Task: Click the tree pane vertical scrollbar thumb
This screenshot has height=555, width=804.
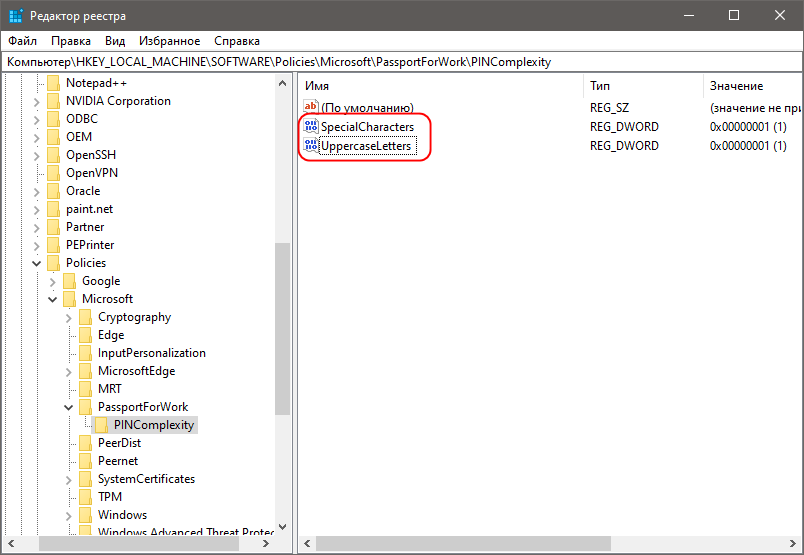Action: (x=283, y=328)
